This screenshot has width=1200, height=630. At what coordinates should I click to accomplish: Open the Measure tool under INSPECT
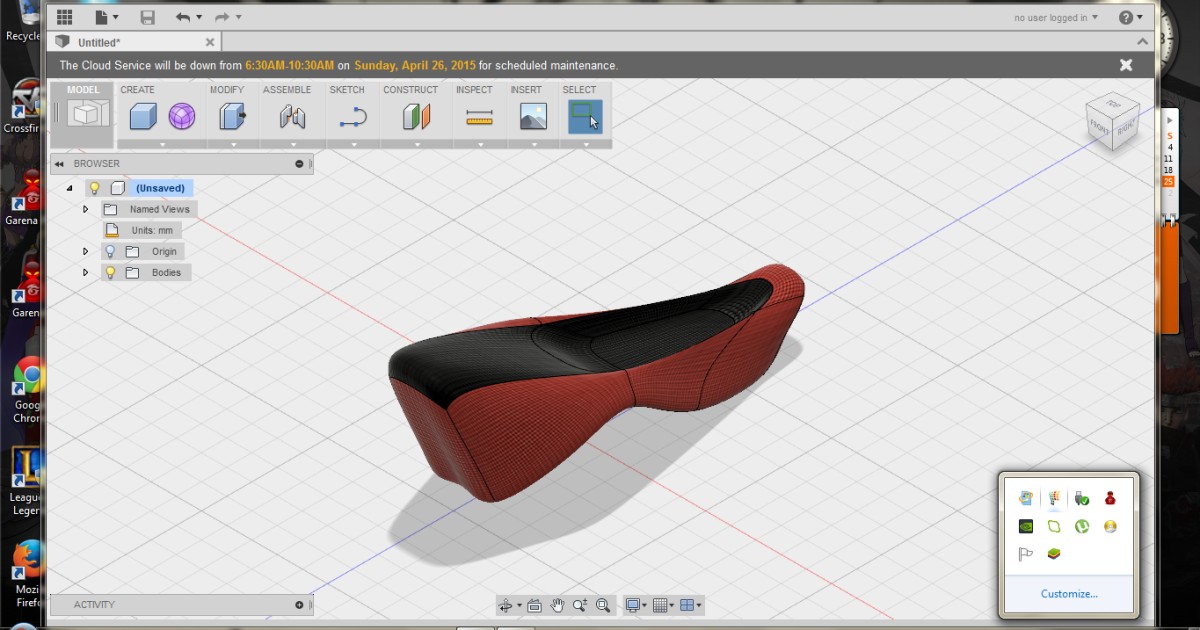click(477, 118)
